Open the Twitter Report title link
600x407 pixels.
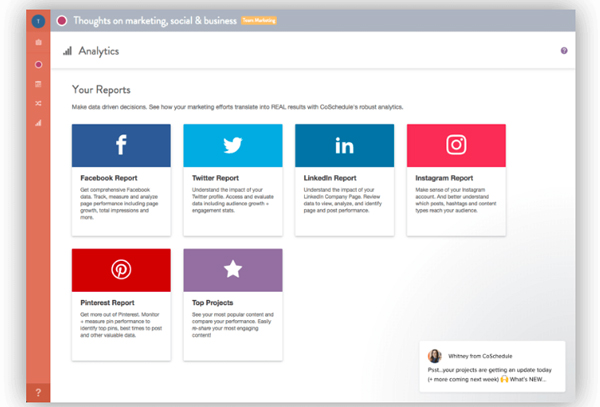point(215,178)
